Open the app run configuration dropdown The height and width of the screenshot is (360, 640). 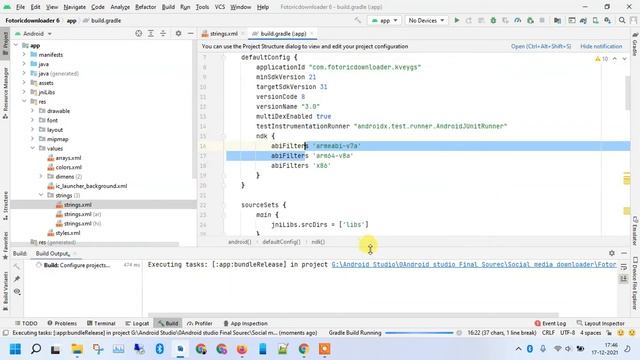coord(384,20)
